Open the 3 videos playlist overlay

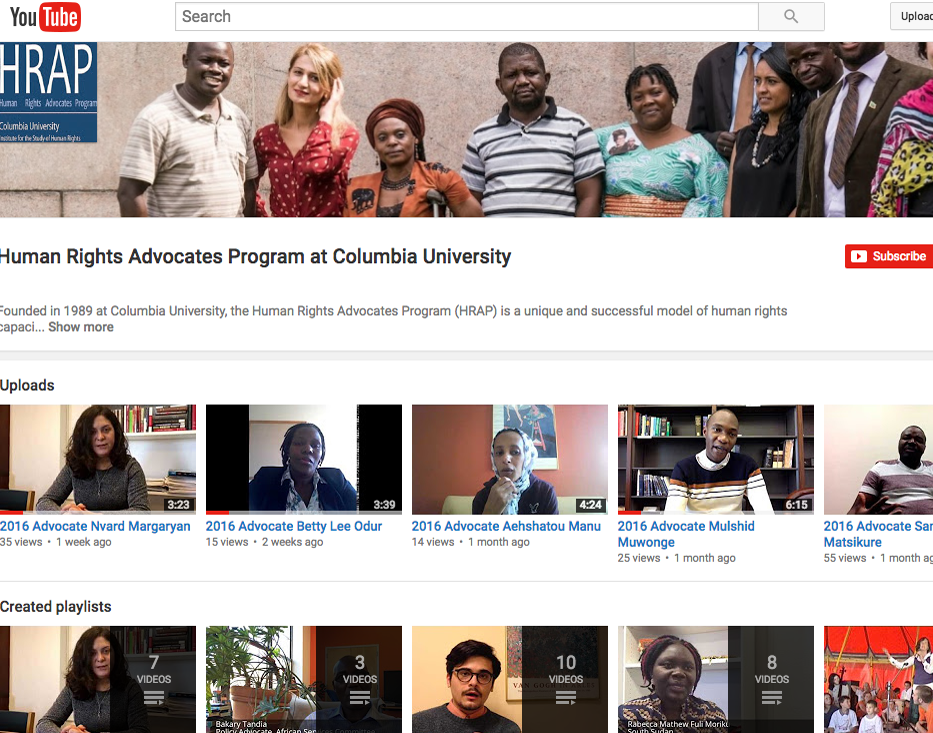pos(359,679)
